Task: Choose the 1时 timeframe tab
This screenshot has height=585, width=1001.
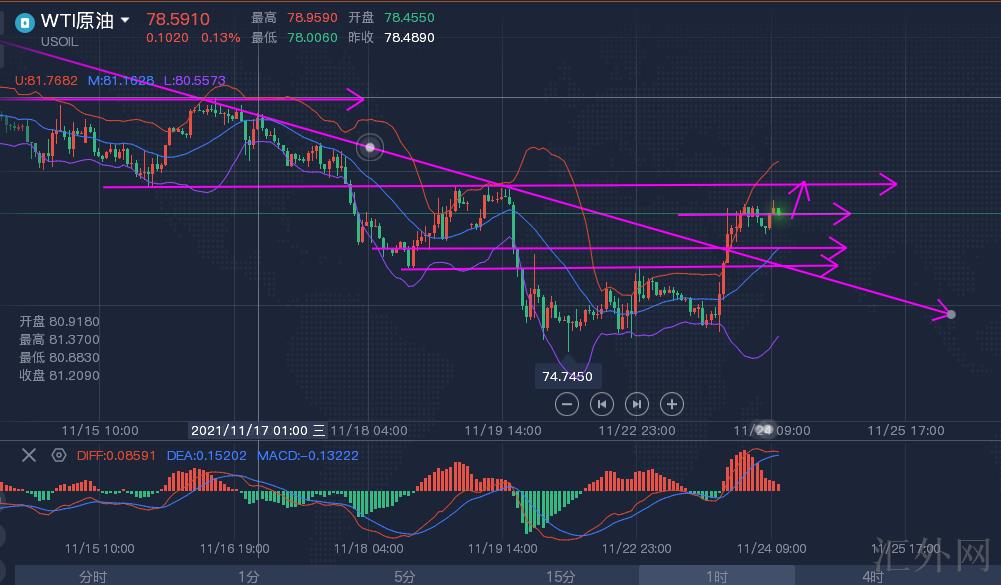Action: click(717, 576)
